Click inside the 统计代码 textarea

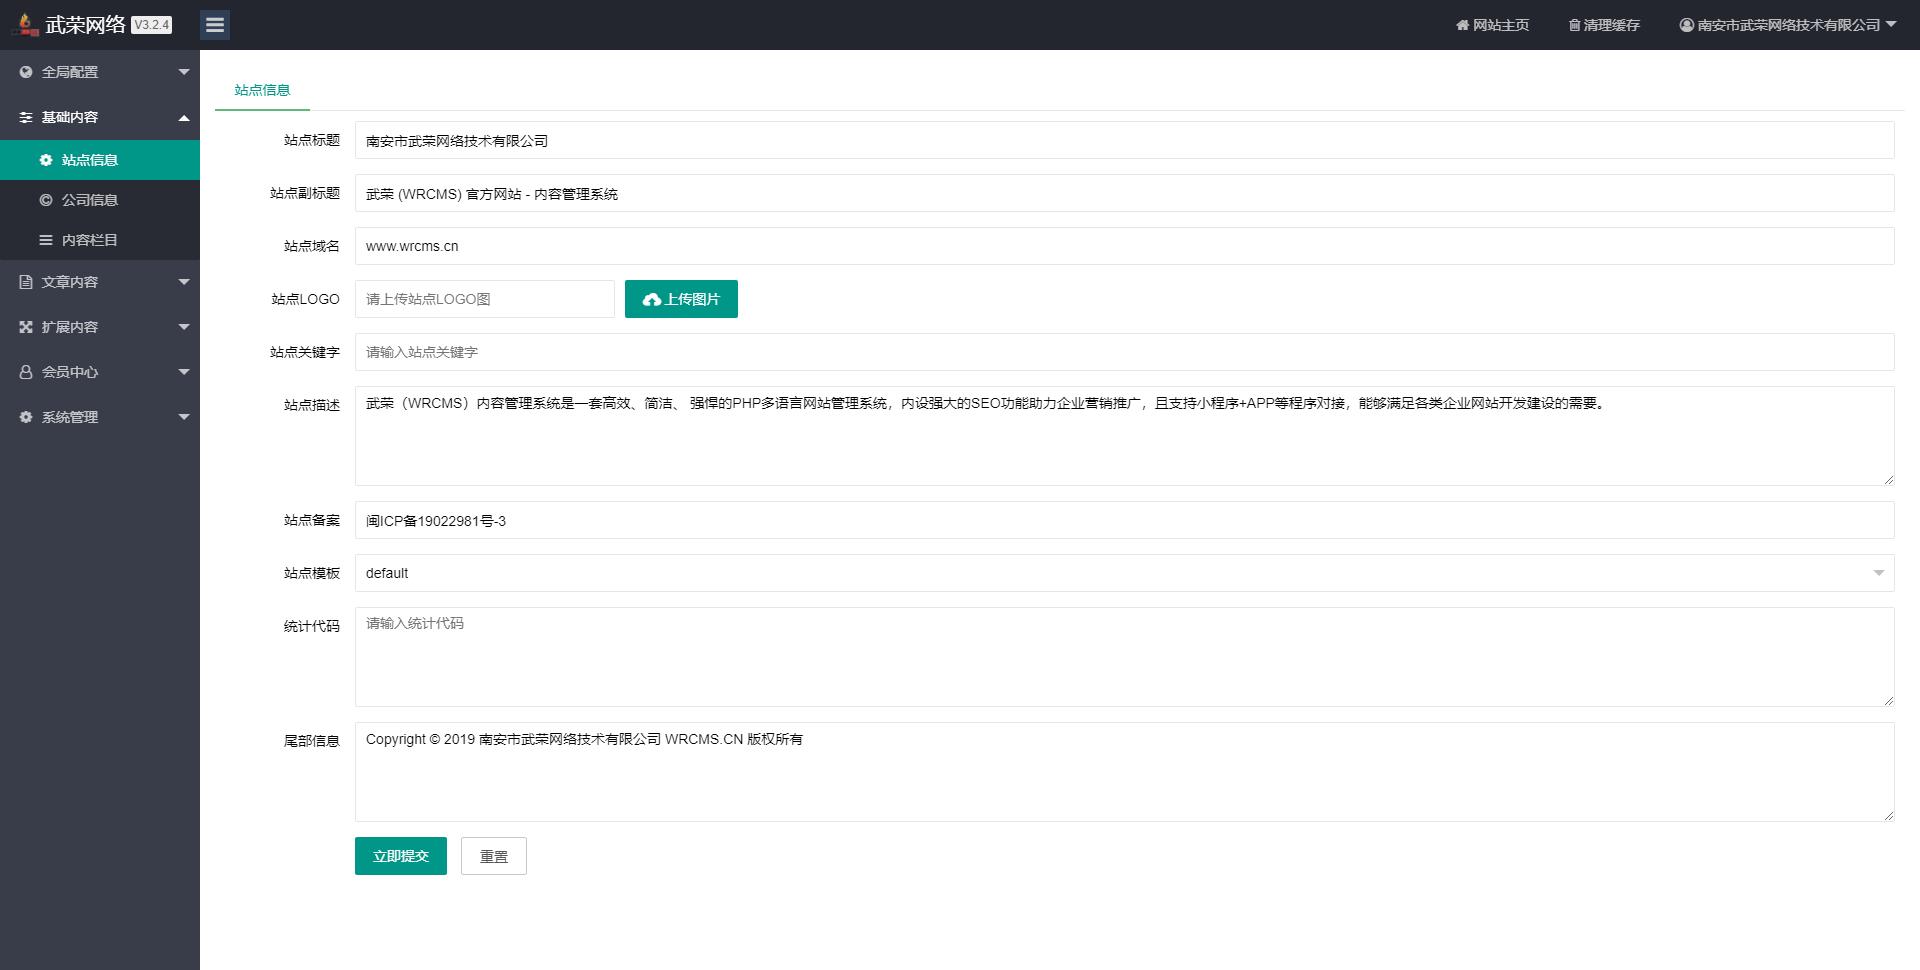pos(1124,657)
